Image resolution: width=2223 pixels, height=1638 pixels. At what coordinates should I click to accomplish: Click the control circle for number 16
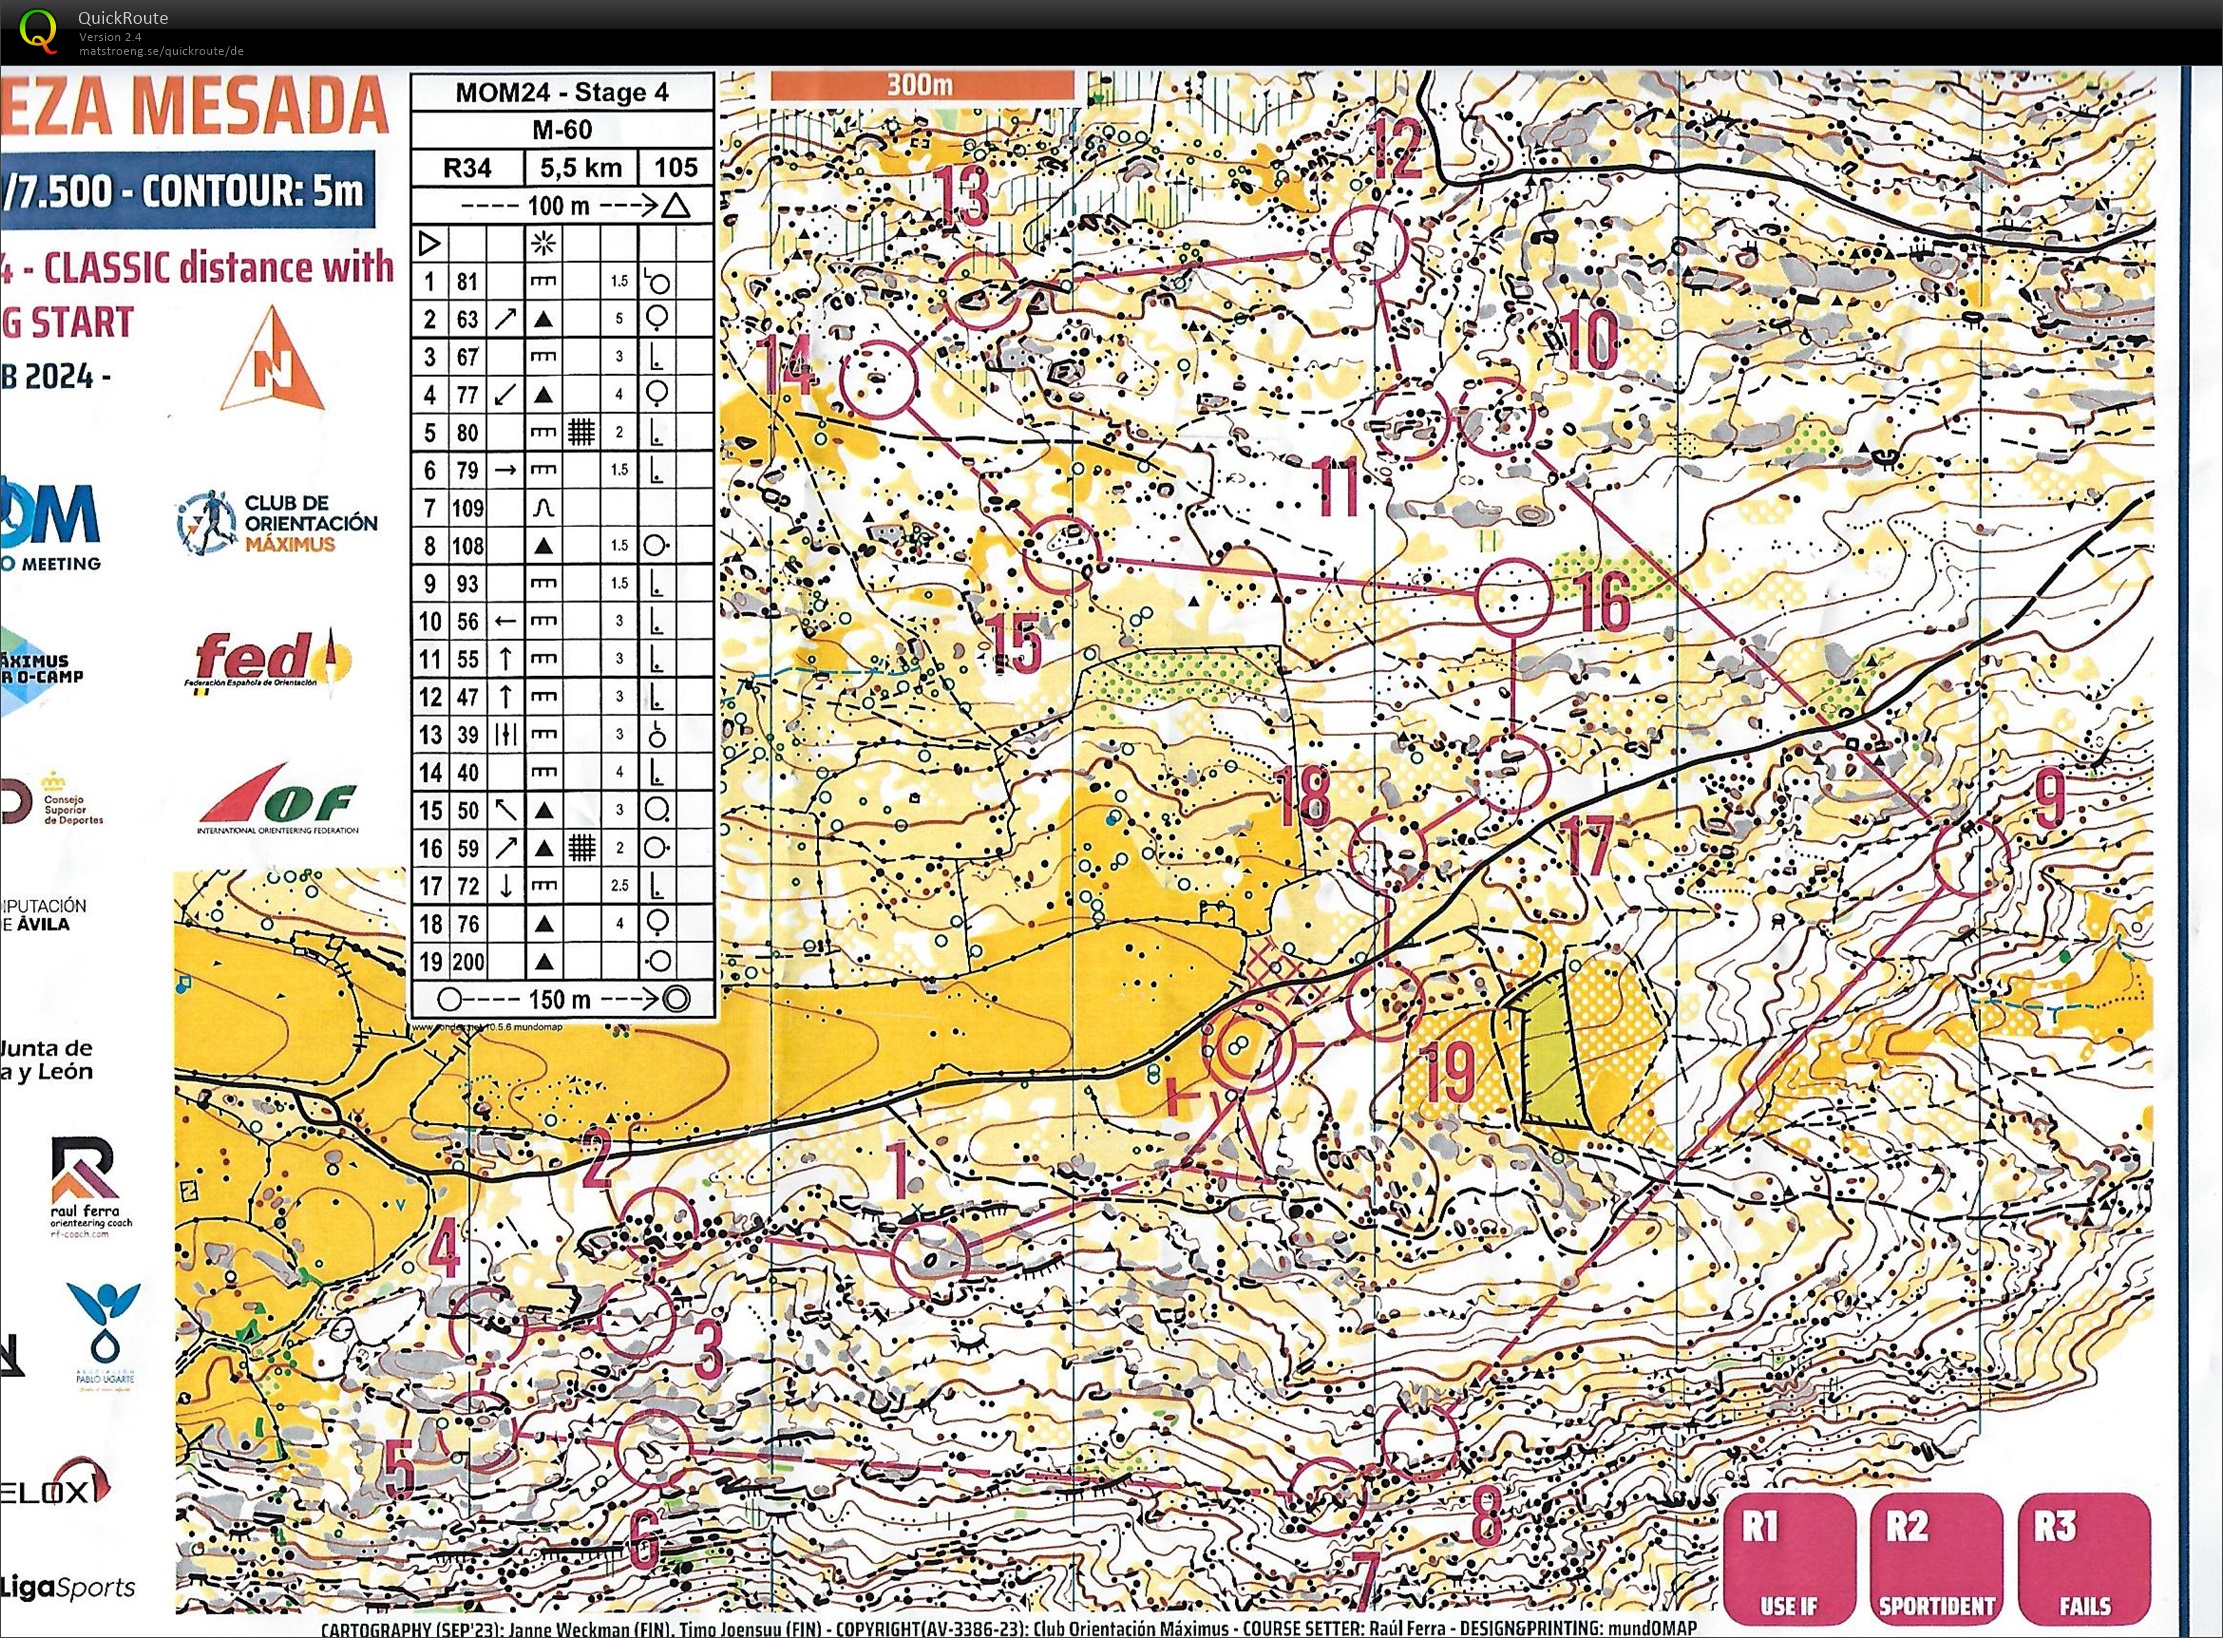pyautogui.click(x=1513, y=597)
